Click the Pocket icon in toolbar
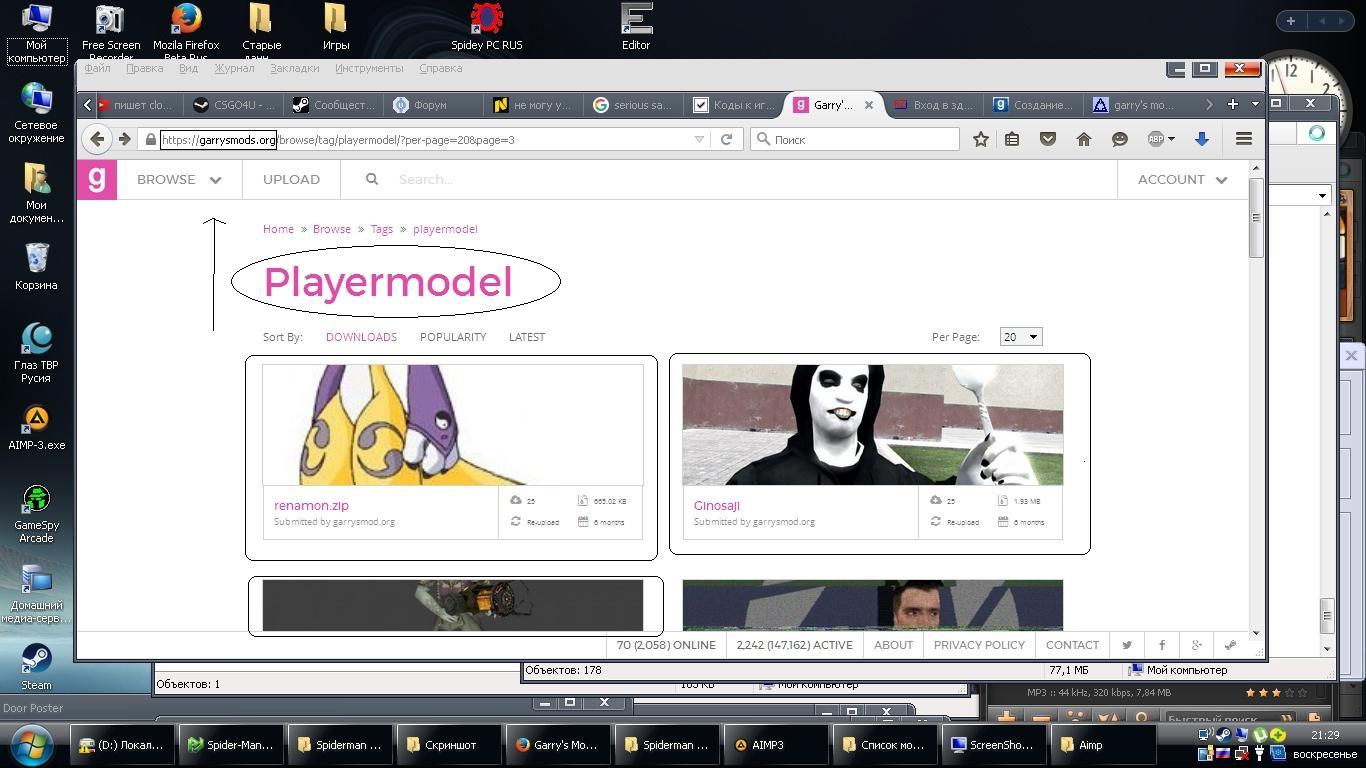The width and height of the screenshot is (1366, 768). (x=1048, y=139)
